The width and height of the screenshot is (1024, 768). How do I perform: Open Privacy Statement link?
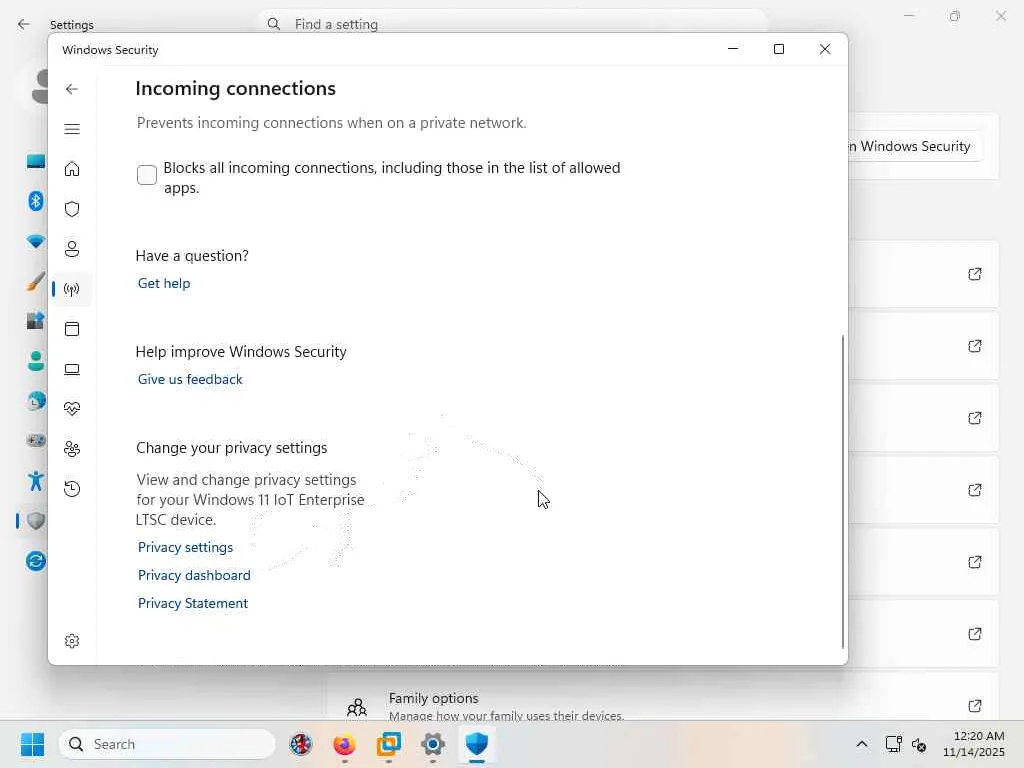tap(193, 603)
